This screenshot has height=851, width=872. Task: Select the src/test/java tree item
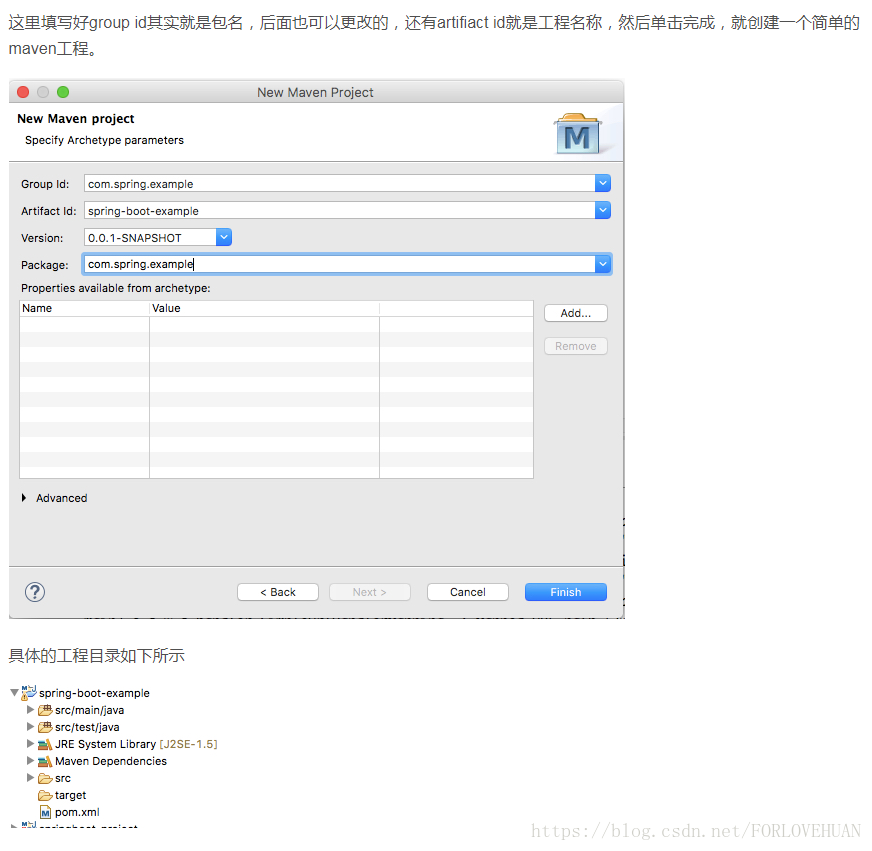point(87,727)
